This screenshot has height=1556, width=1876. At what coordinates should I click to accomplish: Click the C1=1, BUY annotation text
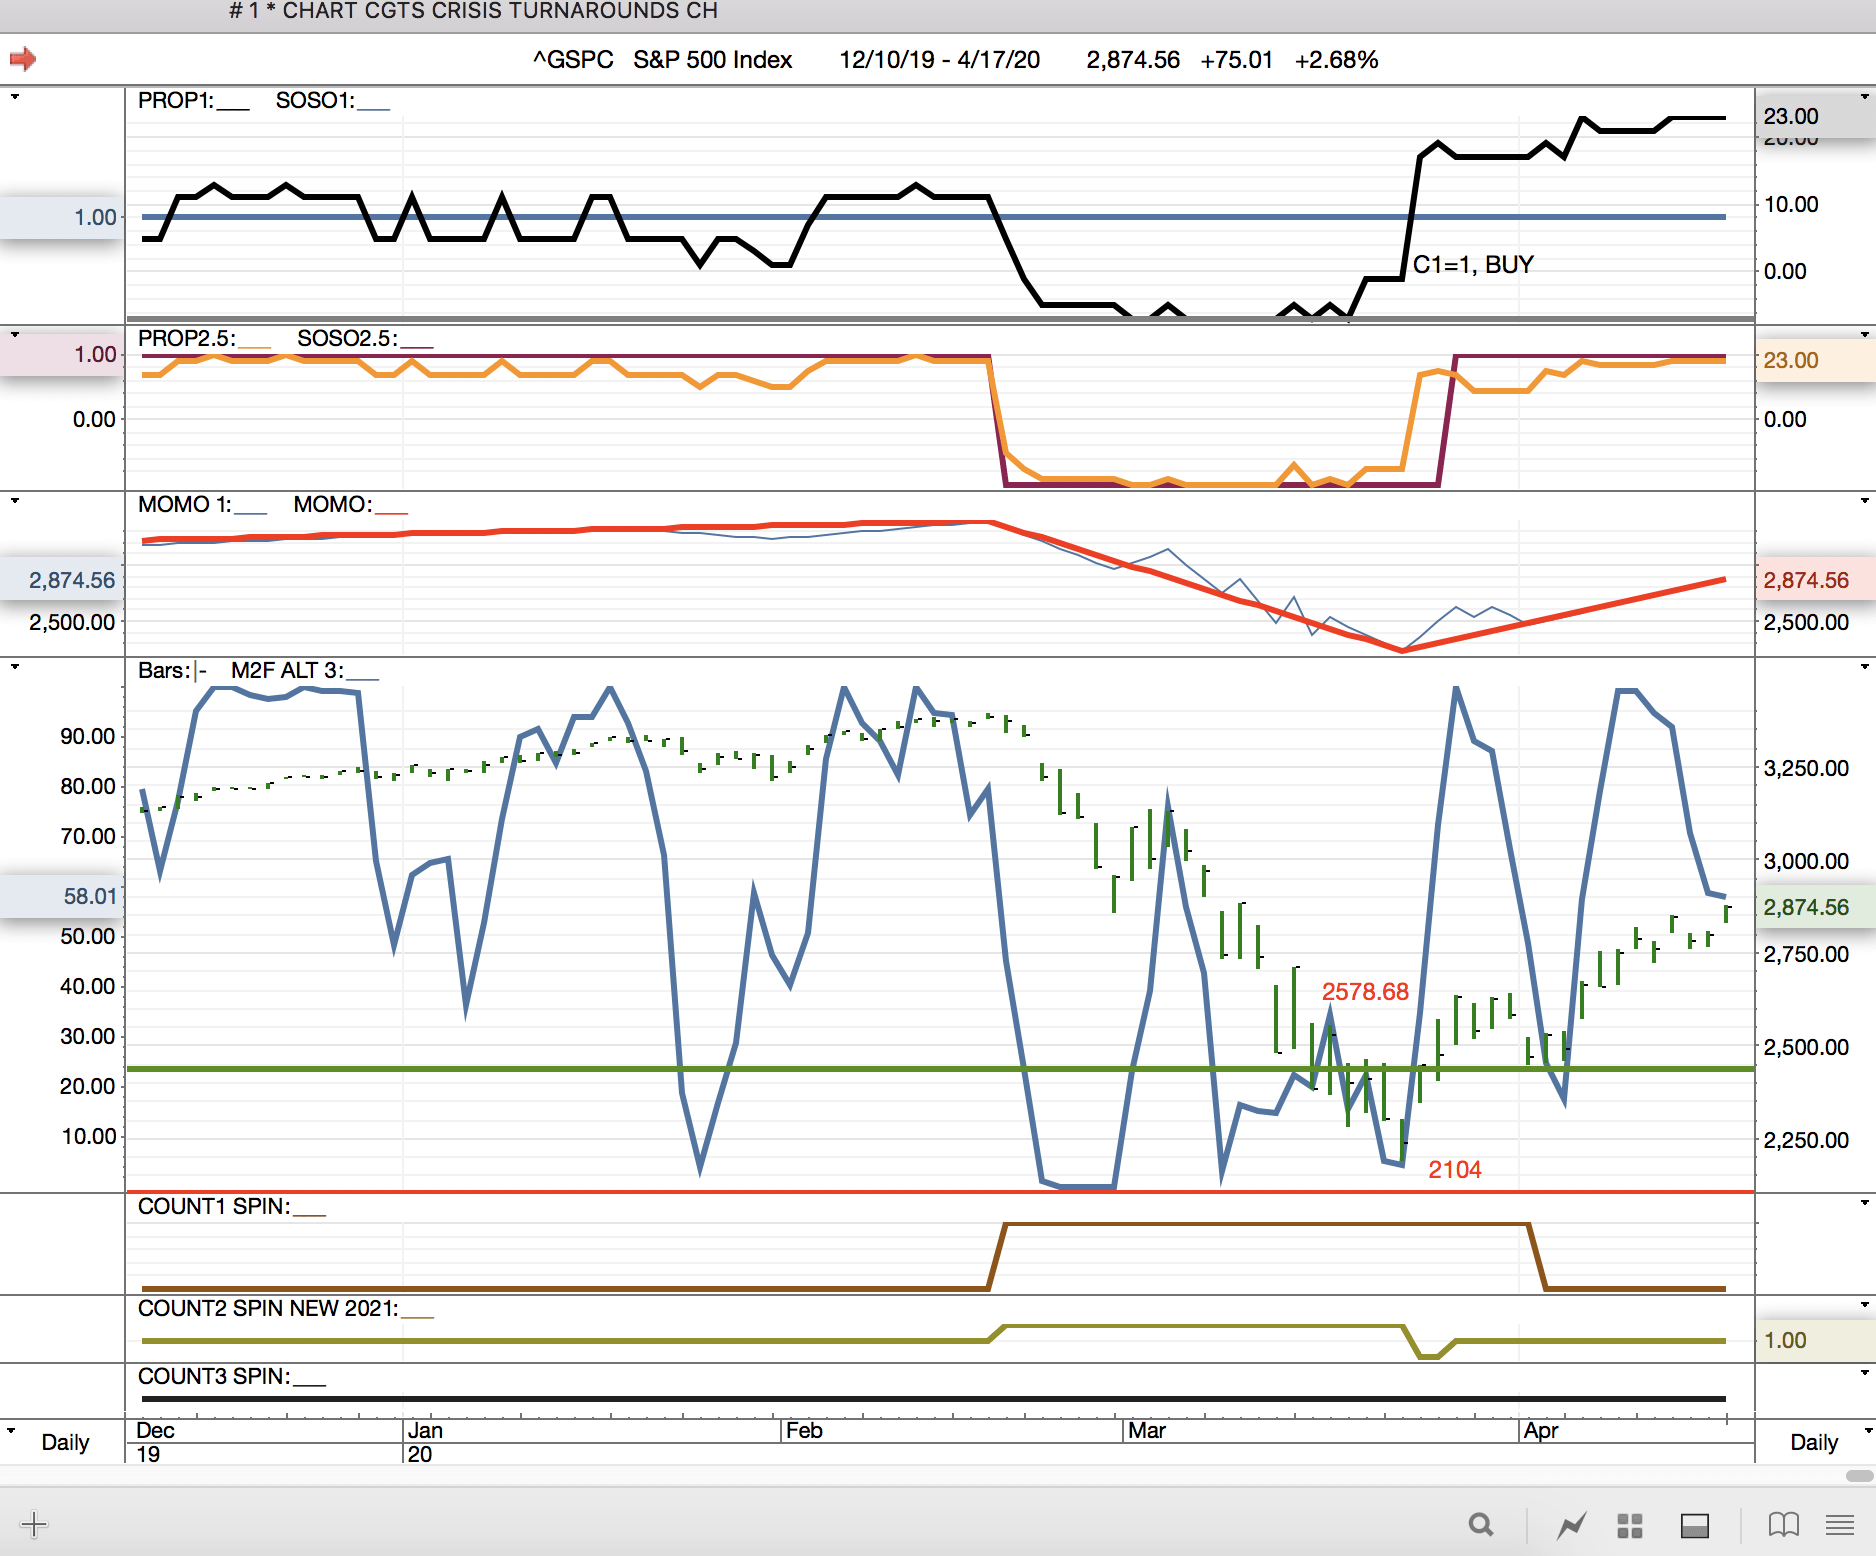pyautogui.click(x=1473, y=265)
